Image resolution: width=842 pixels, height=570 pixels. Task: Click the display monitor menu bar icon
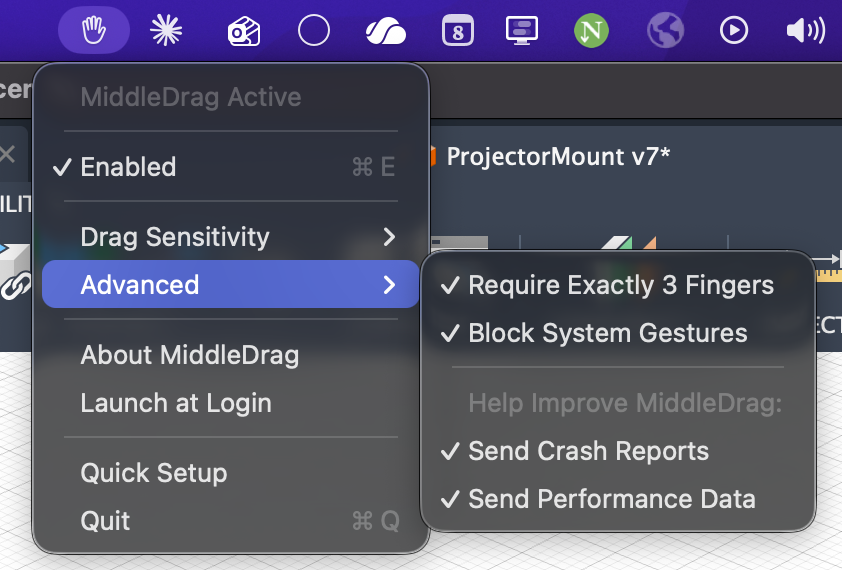521,31
